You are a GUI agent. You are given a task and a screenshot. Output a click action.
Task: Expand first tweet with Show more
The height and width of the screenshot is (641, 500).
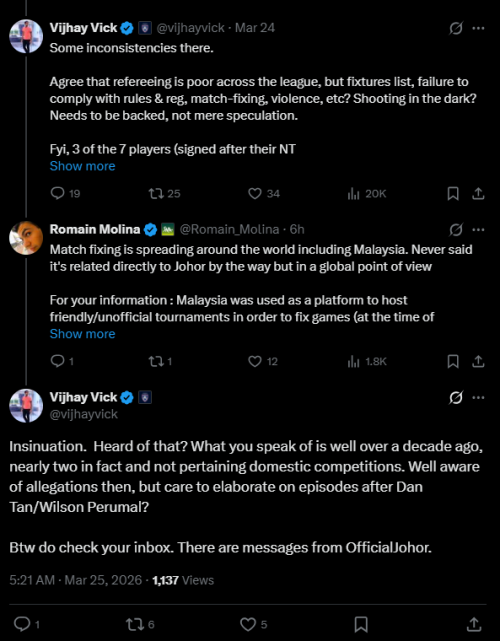pos(82,166)
